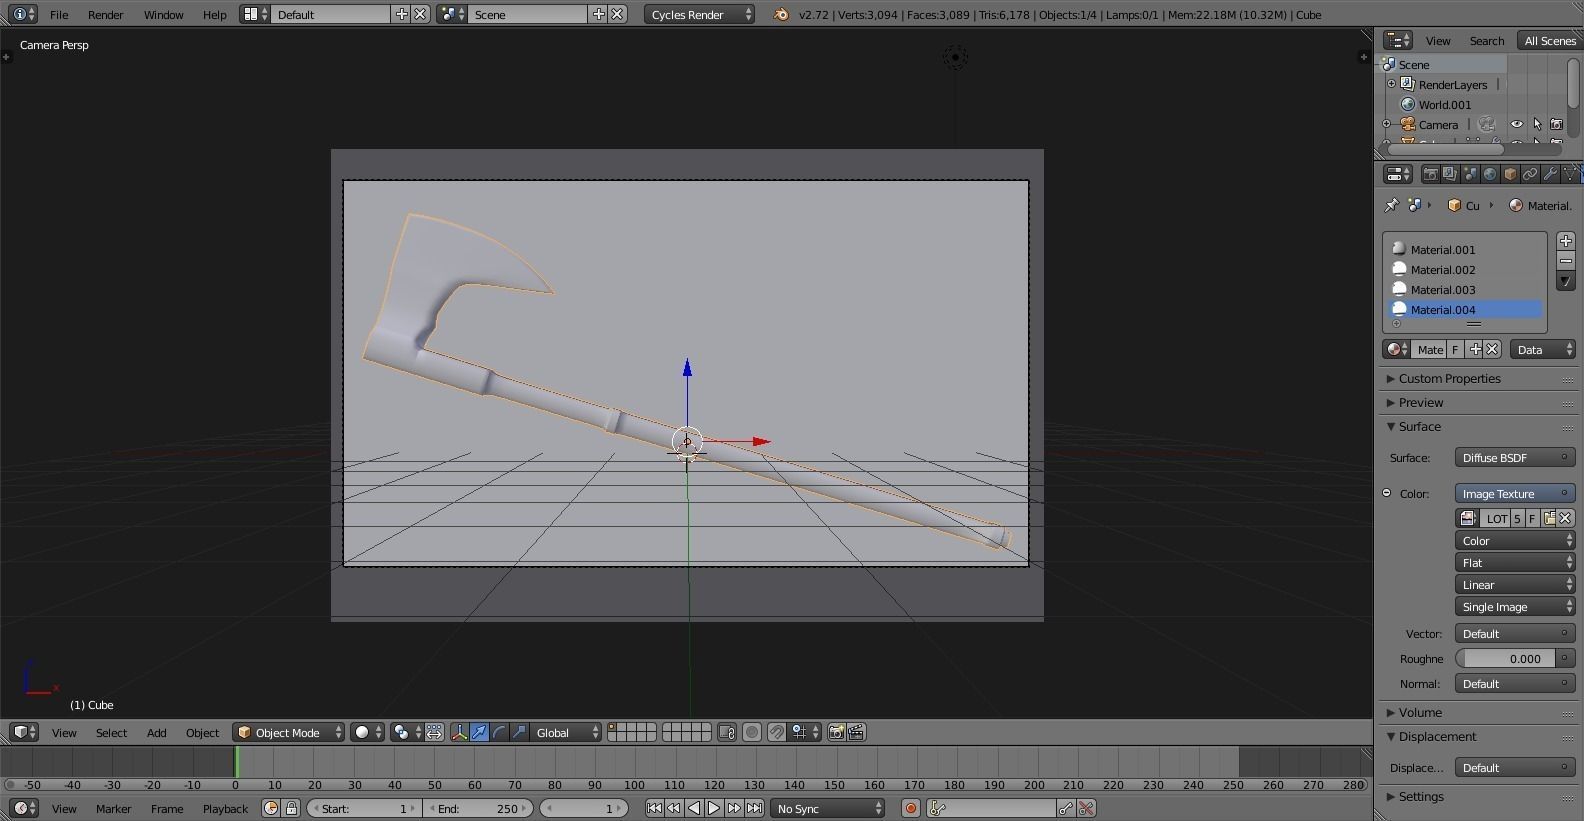This screenshot has height=821, width=1584.
Task: Open the Help menu
Action: point(214,15)
